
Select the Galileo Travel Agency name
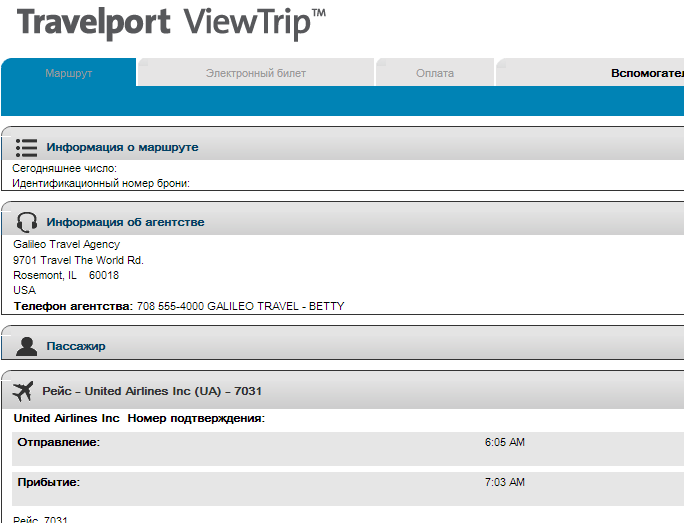66,244
